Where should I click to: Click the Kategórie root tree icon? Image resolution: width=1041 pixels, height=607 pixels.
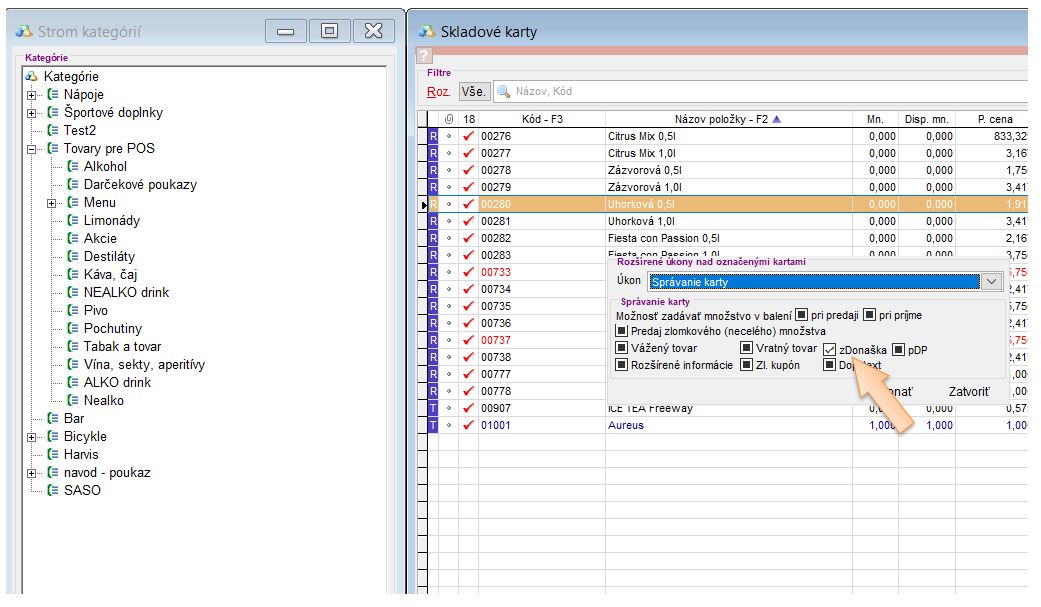pos(32,77)
